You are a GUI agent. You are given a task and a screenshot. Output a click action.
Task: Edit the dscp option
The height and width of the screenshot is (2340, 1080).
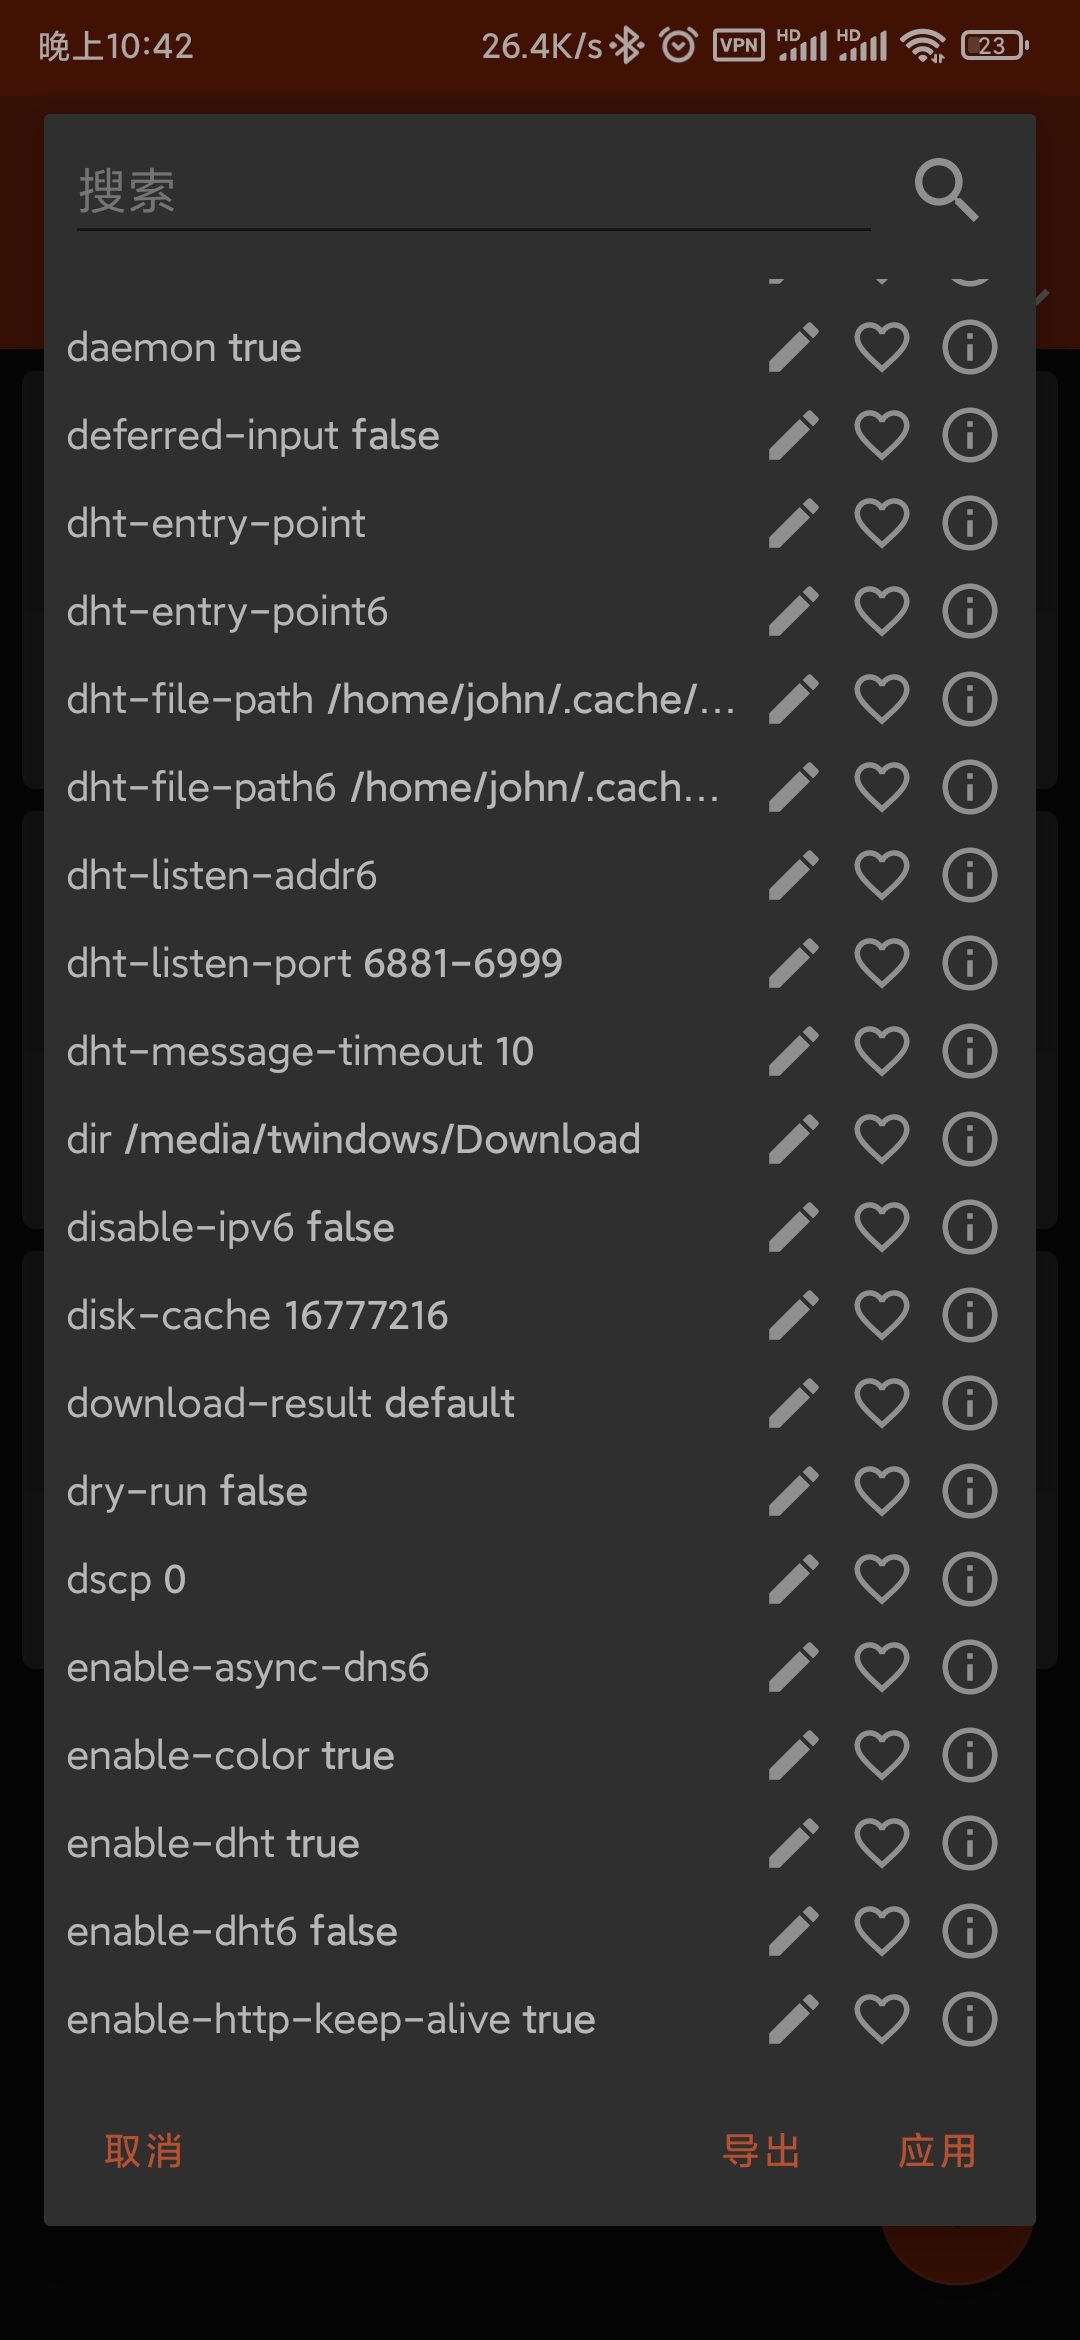coord(794,1580)
